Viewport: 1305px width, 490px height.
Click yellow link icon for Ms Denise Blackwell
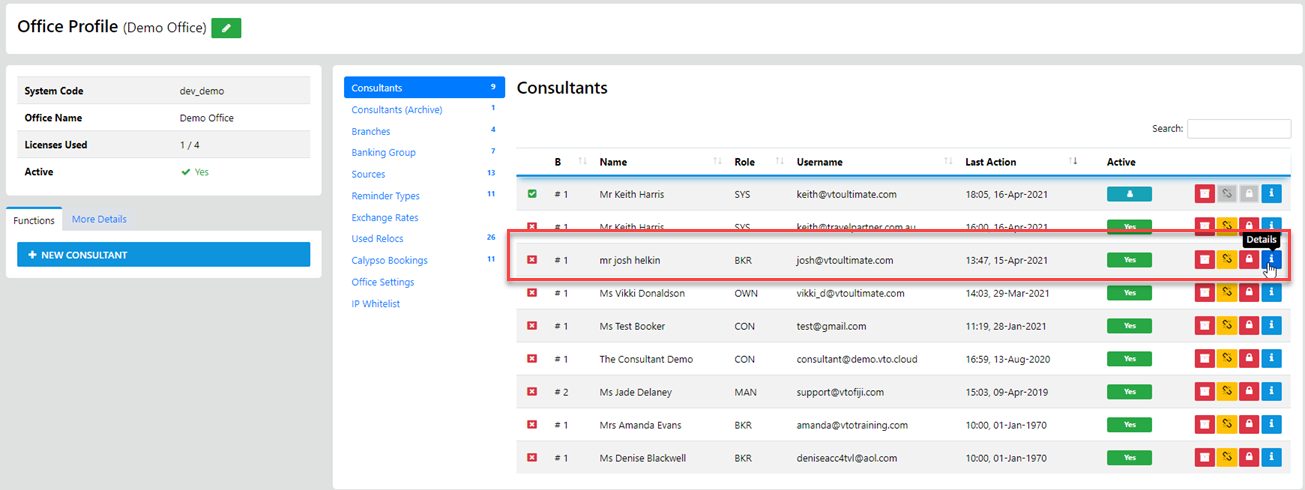pyautogui.click(x=1227, y=457)
